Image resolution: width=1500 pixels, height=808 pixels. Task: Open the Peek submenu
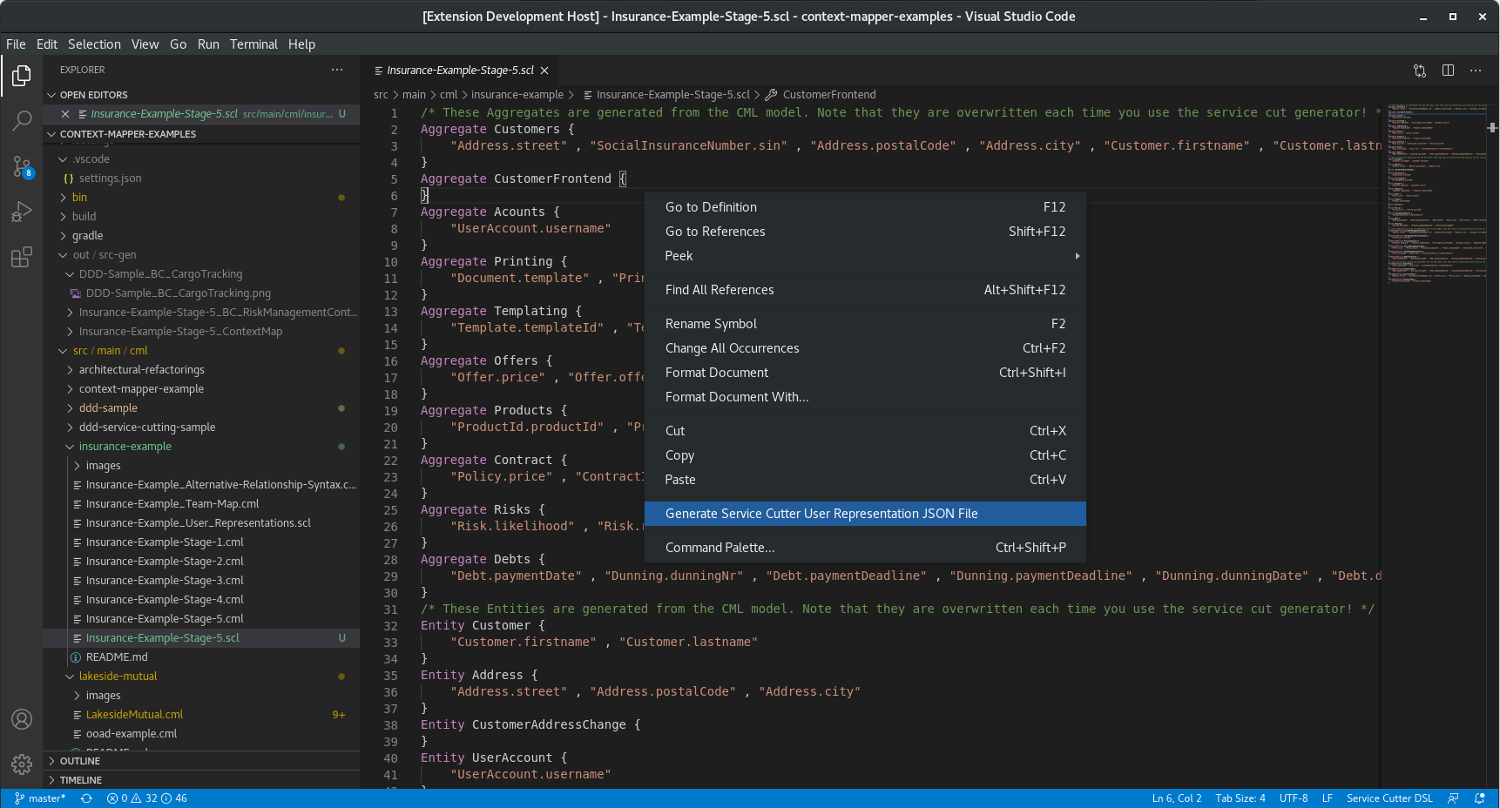(865, 256)
